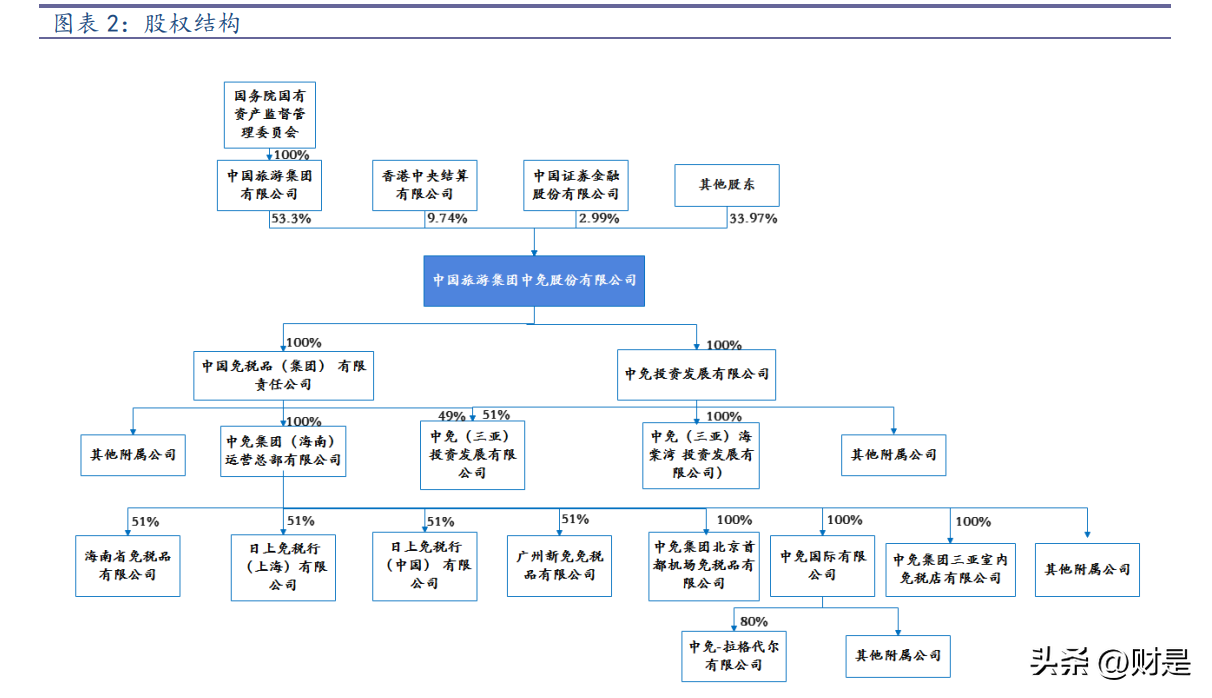Select 中免集团（海南）运营总部有限公司 box

click(x=283, y=451)
